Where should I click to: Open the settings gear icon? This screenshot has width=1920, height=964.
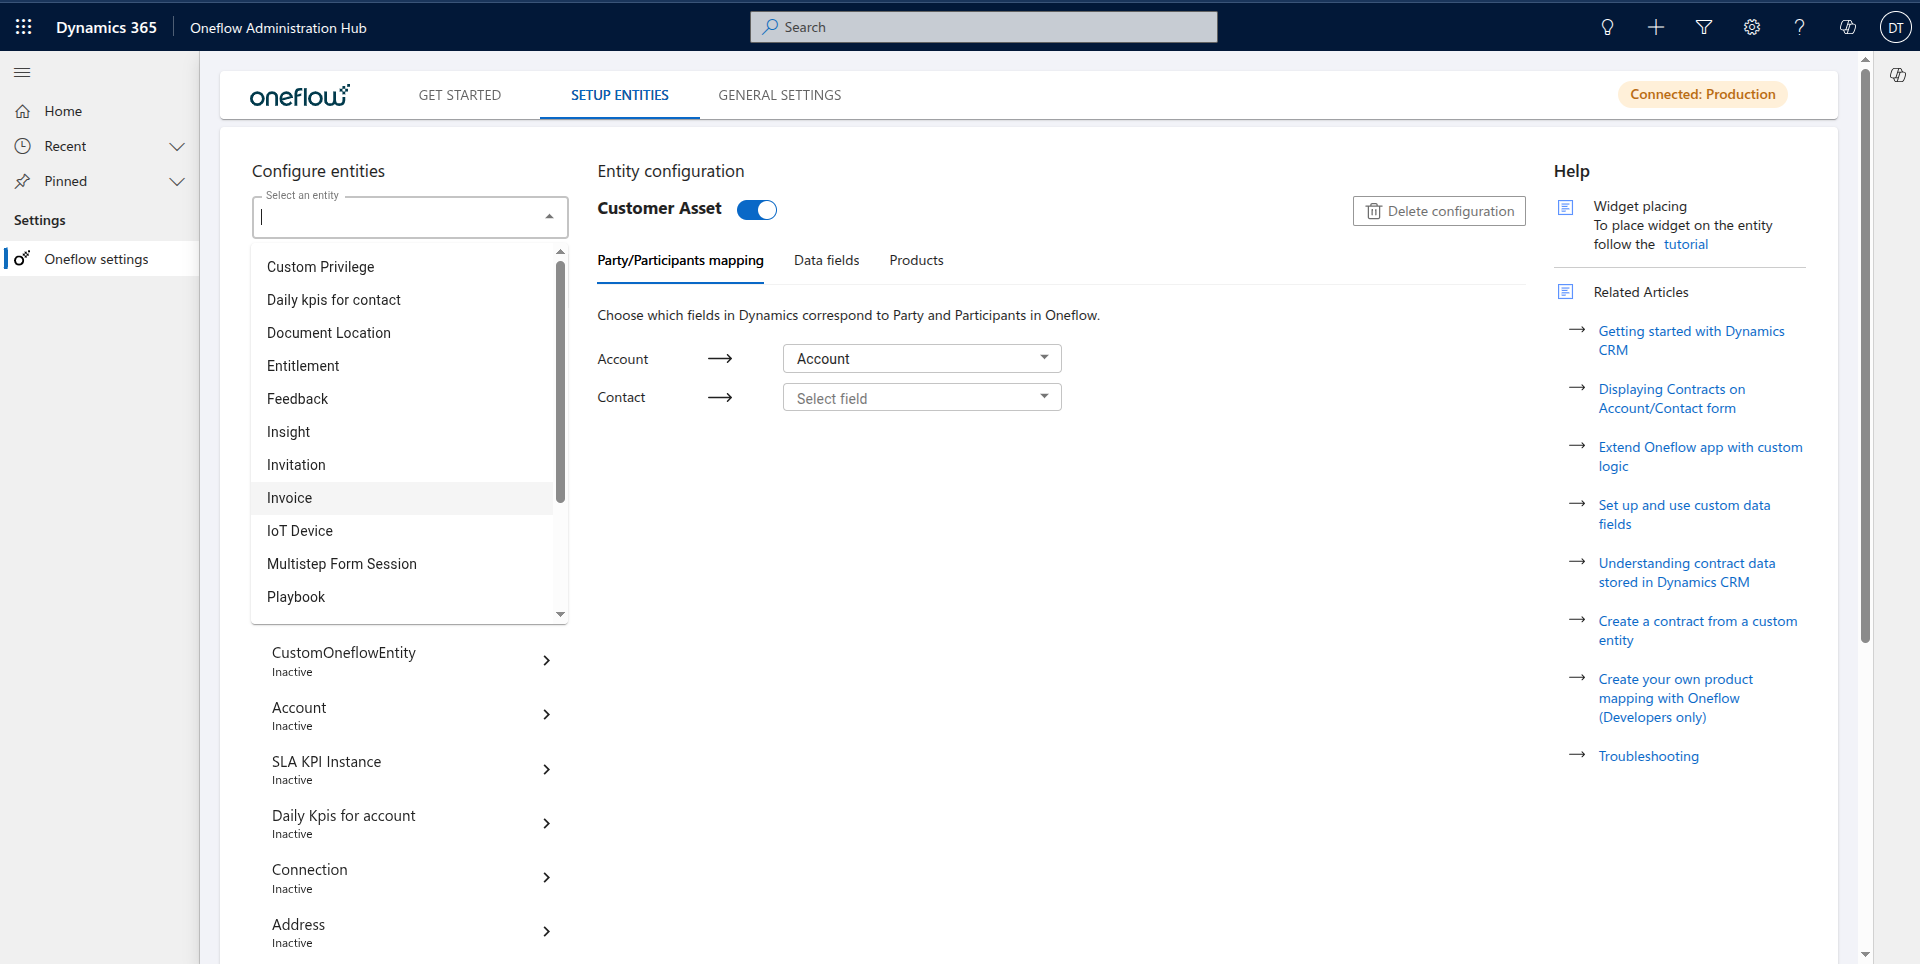click(1752, 27)
